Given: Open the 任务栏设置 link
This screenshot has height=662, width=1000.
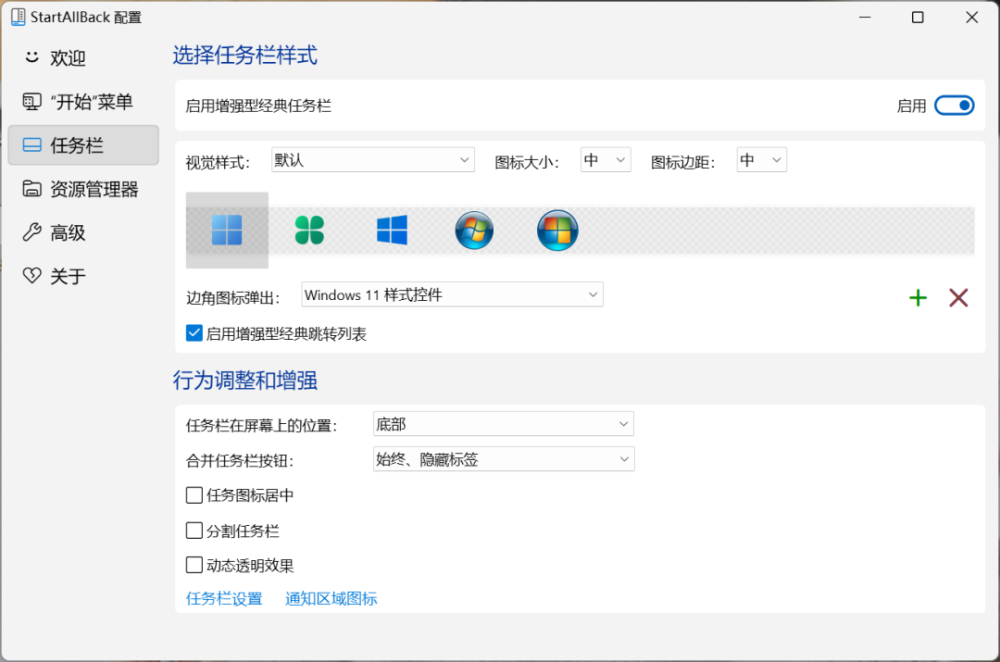Looking at the screenshot, I should (x=224, y=599).
